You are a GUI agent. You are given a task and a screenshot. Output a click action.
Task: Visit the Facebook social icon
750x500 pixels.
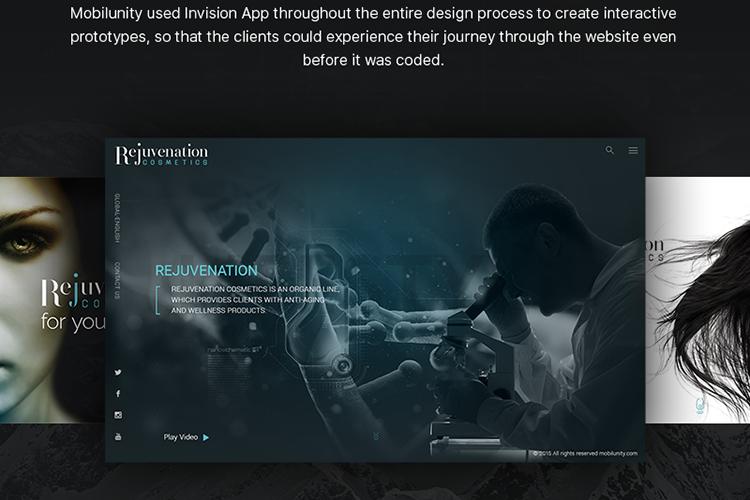click(118, 393)
